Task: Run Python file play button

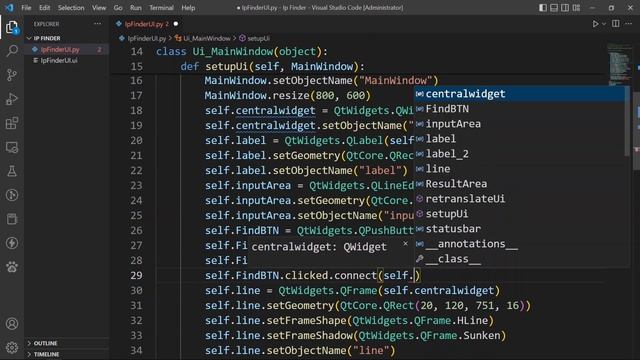Action: pyautogui.click(x=595, y=24)
